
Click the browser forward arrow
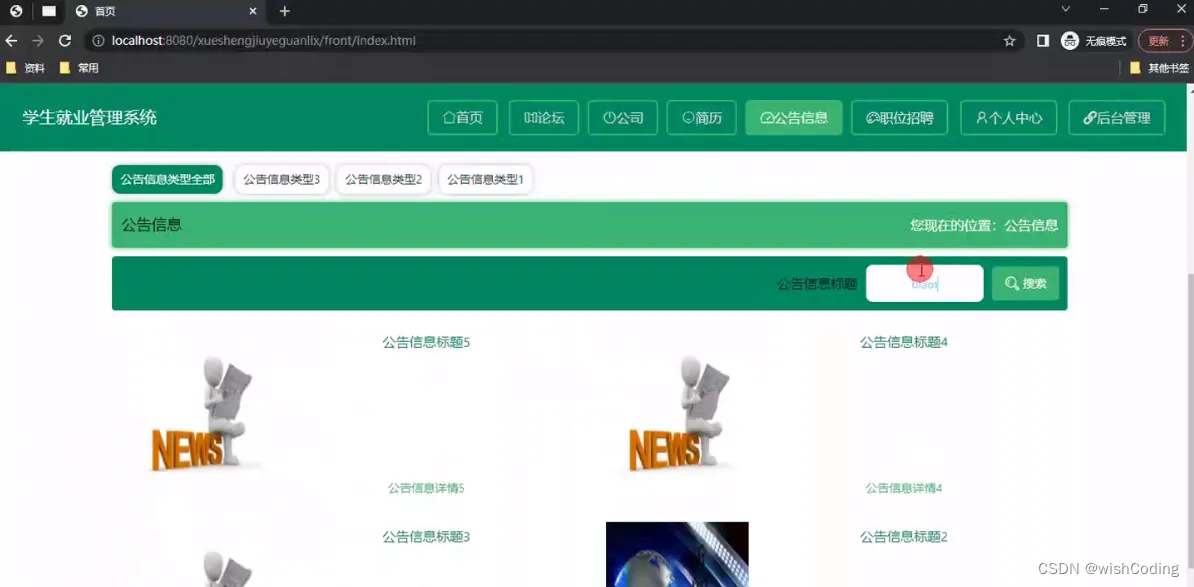coord(37,41)
